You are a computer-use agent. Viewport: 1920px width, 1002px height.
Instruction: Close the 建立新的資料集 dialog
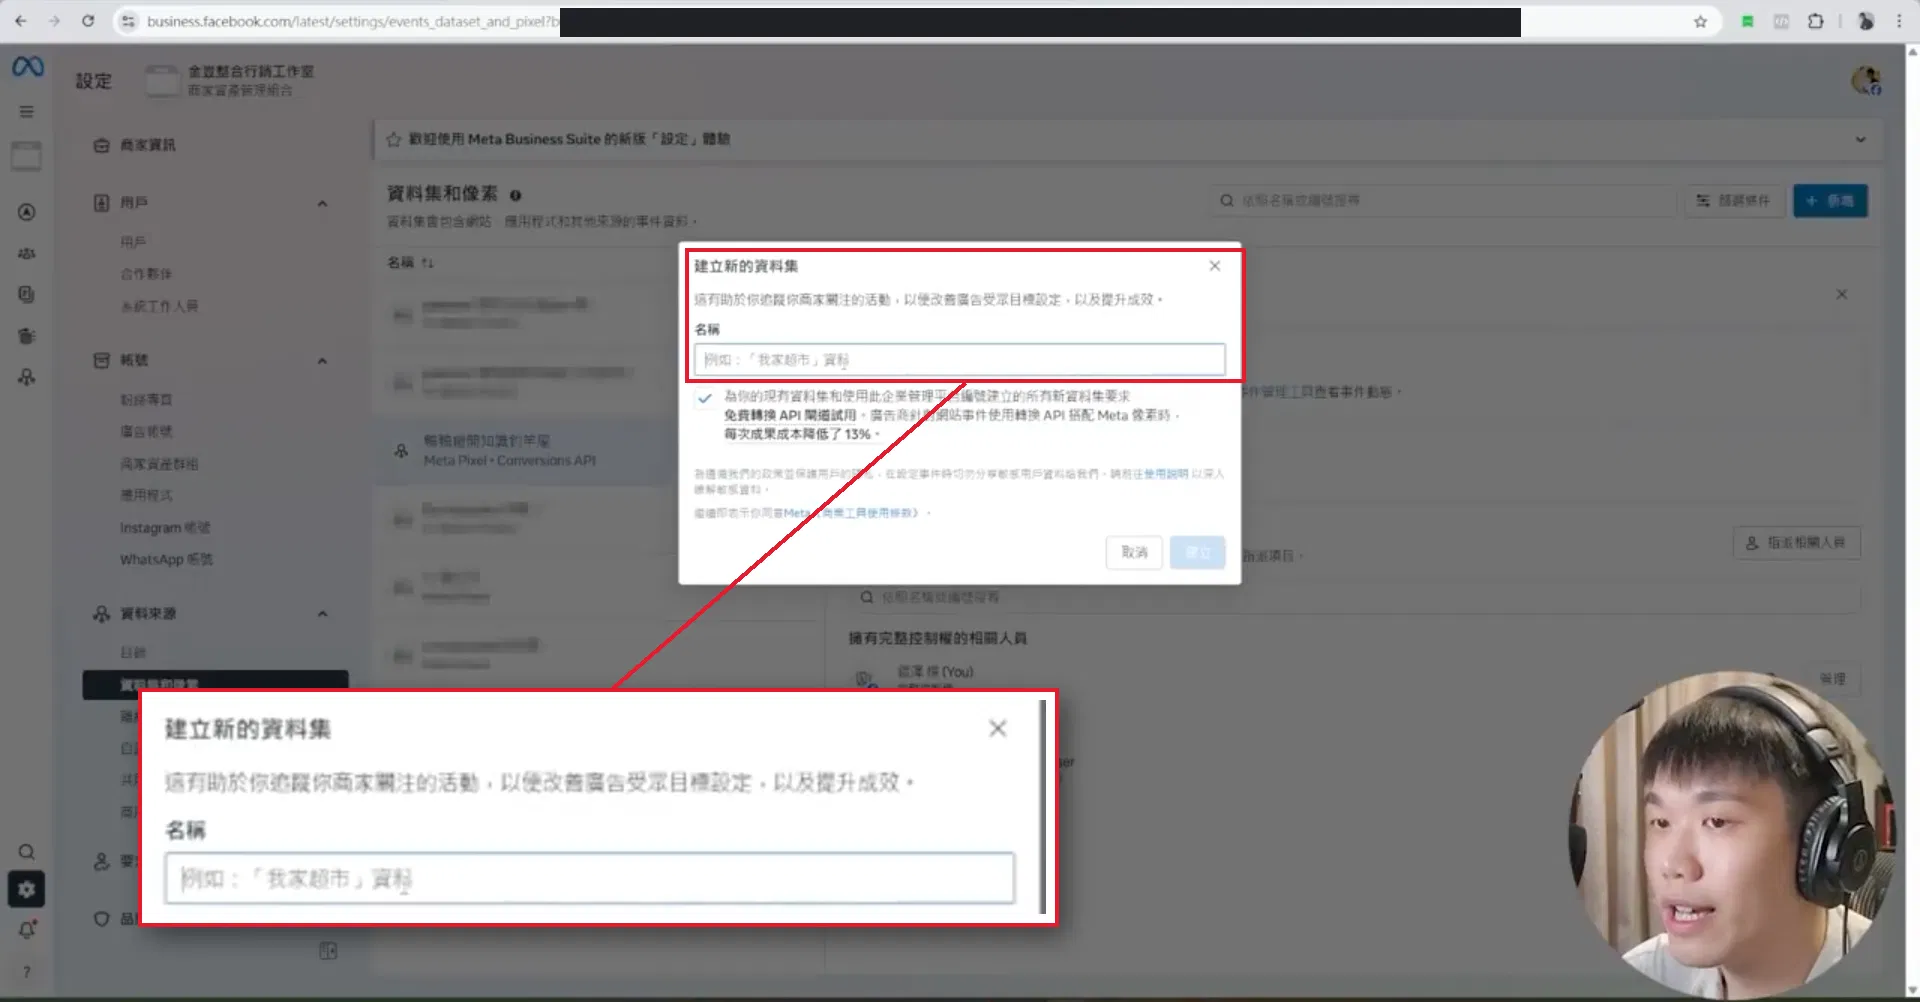(1214, 266)
